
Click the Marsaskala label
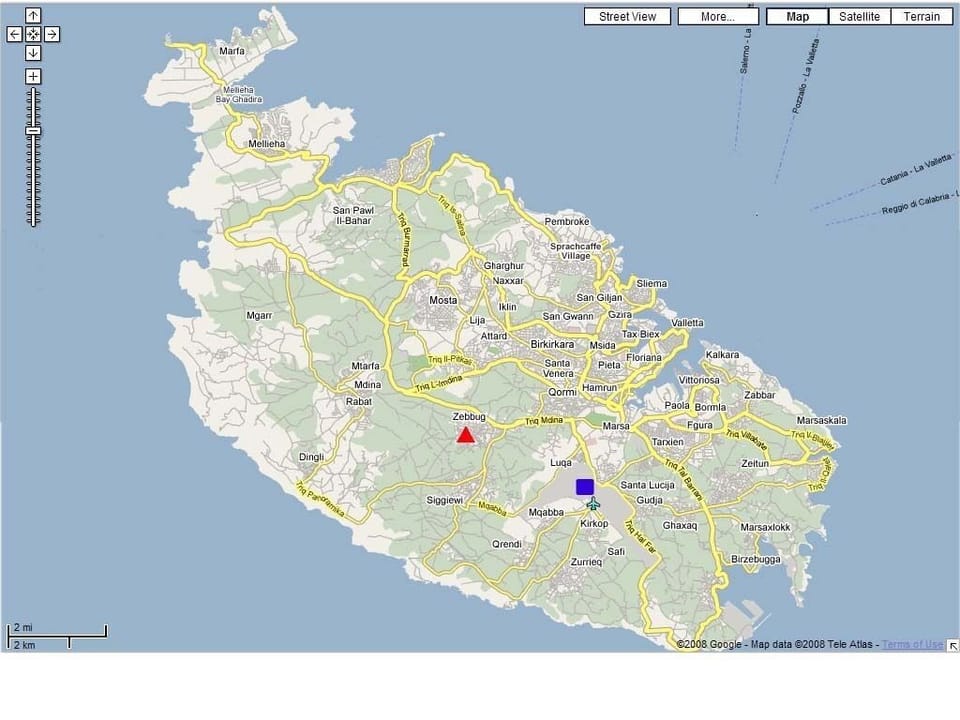822,420
